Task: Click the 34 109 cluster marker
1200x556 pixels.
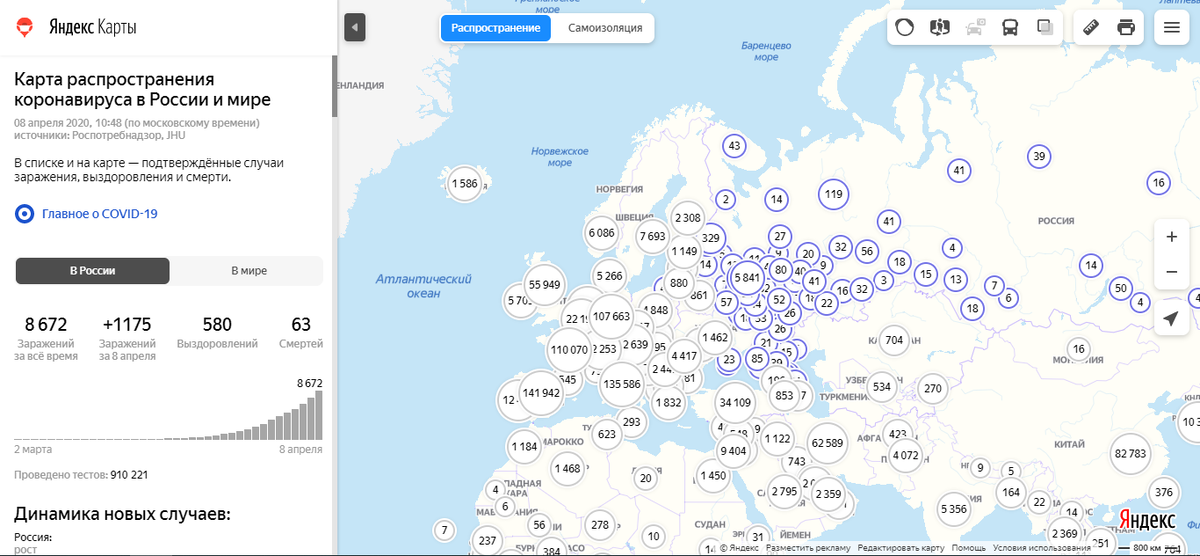Action: click(735, 402)
